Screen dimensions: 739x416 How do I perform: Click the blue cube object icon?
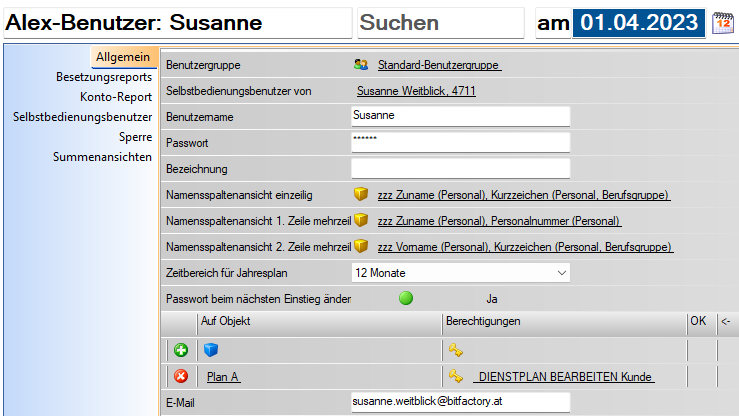tap(211, 350)
